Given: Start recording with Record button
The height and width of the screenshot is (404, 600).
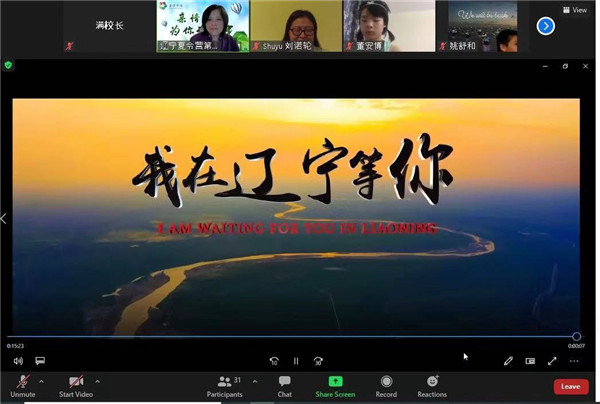Looking at the screenshot, I should coord(386,386).
